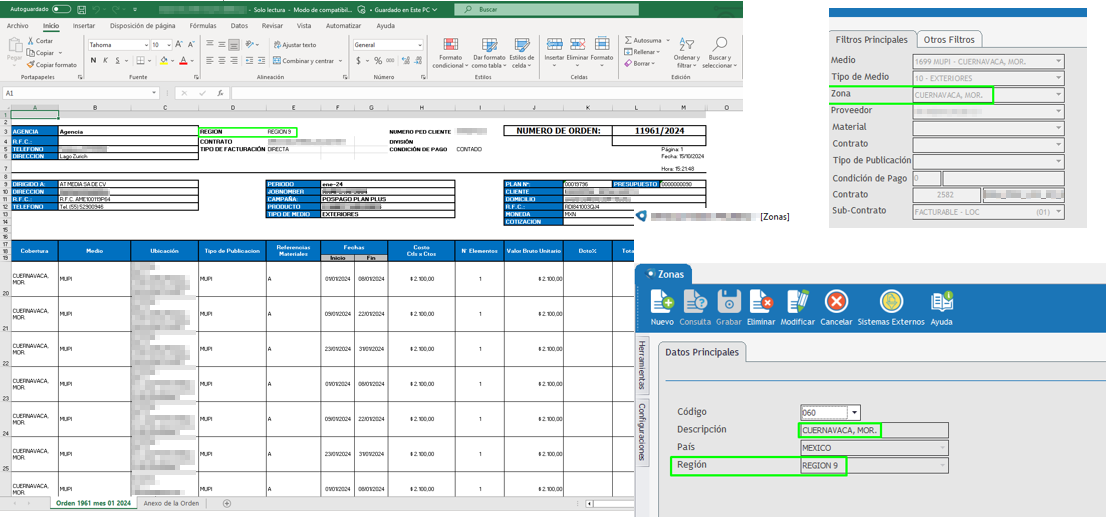Open the Insertar ribbon tab
This screenshot has height=517, width=1107.
[84, 25]
